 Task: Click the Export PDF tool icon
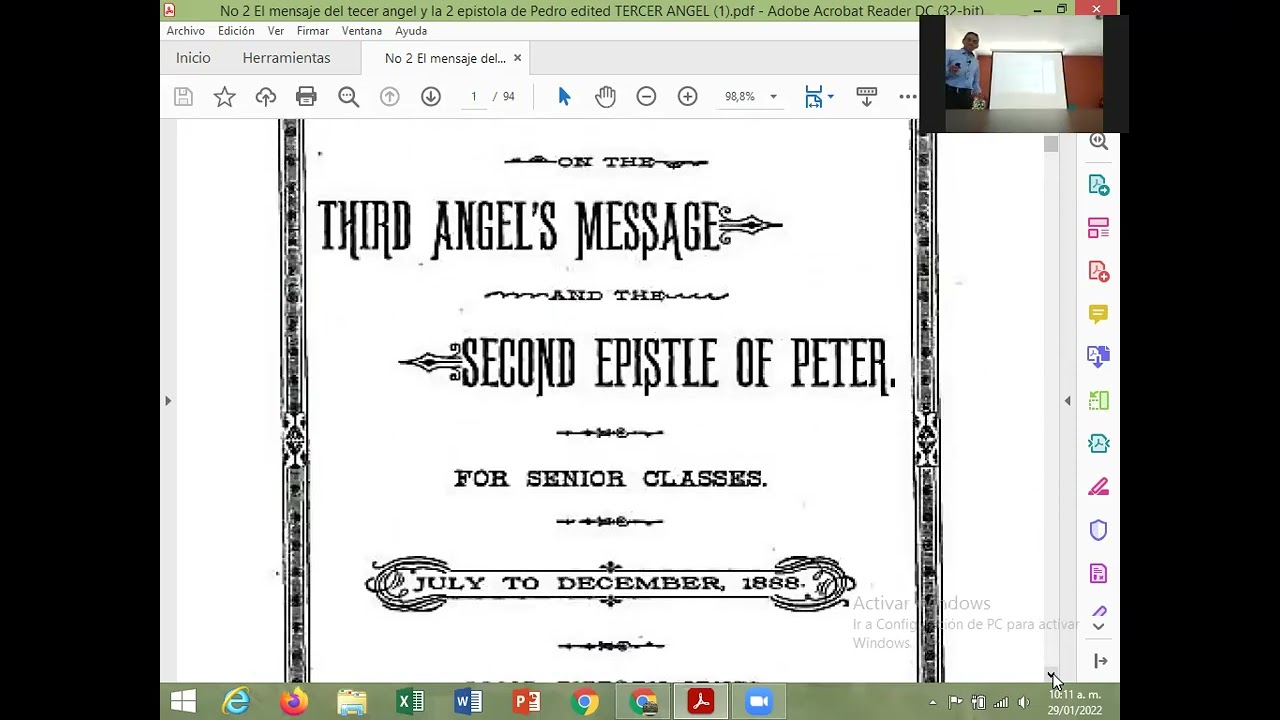coord(1099,185)
